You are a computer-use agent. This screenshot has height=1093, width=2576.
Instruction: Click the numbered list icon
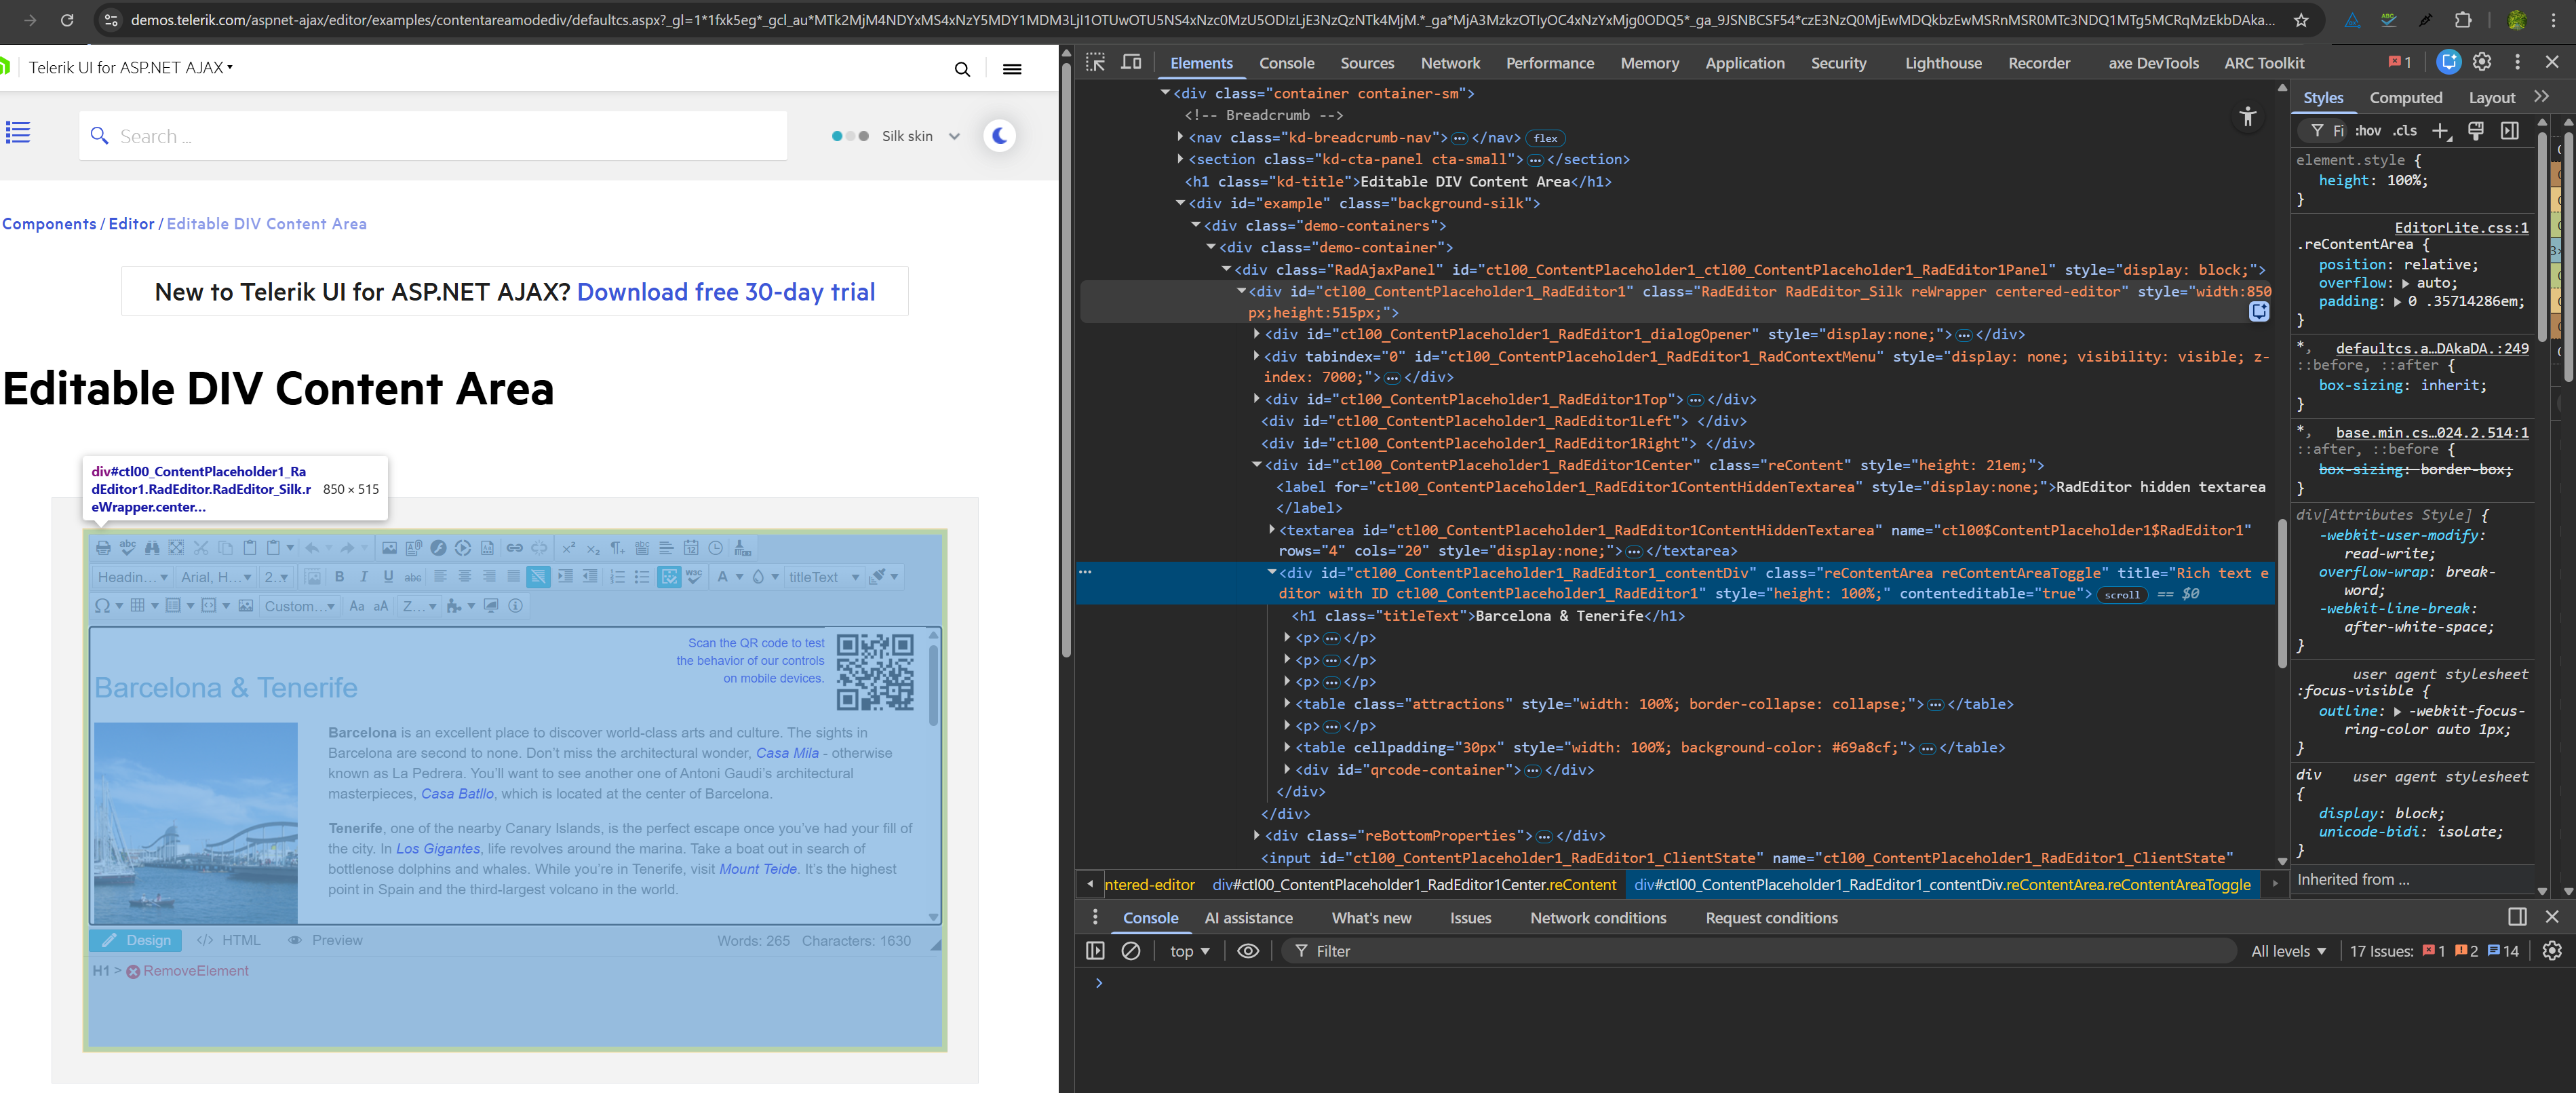click(617, 577)
